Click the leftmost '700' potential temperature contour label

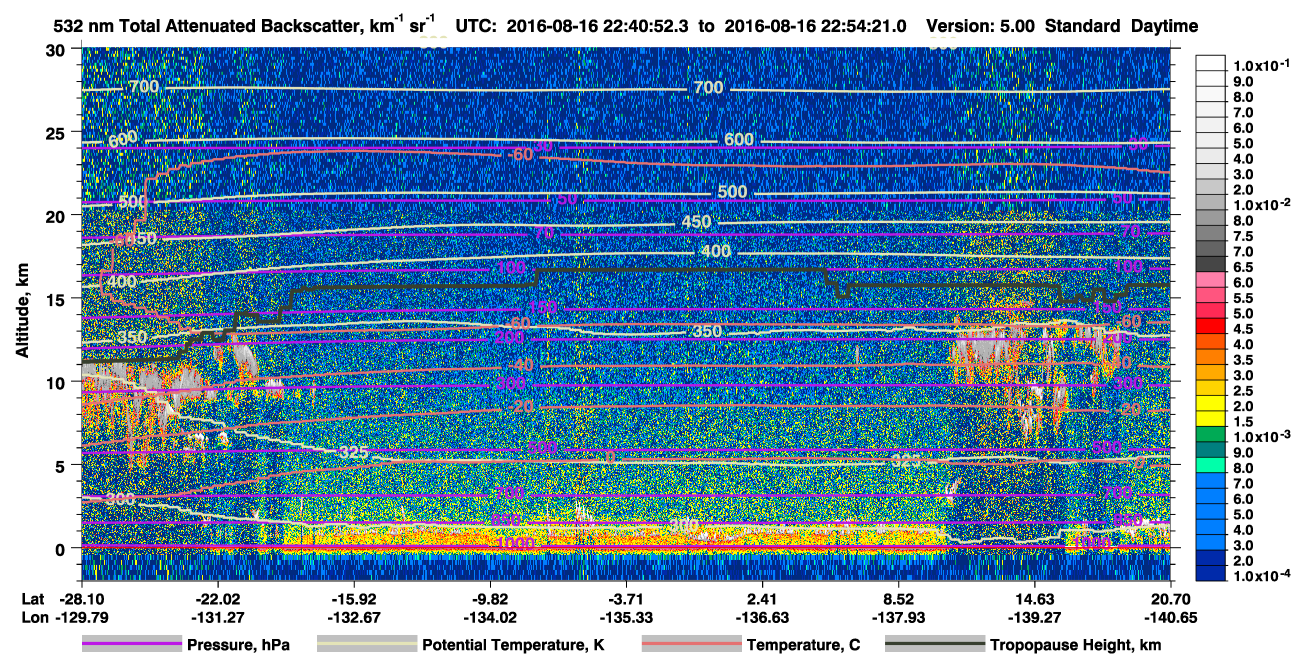click(x=143, y=87)
